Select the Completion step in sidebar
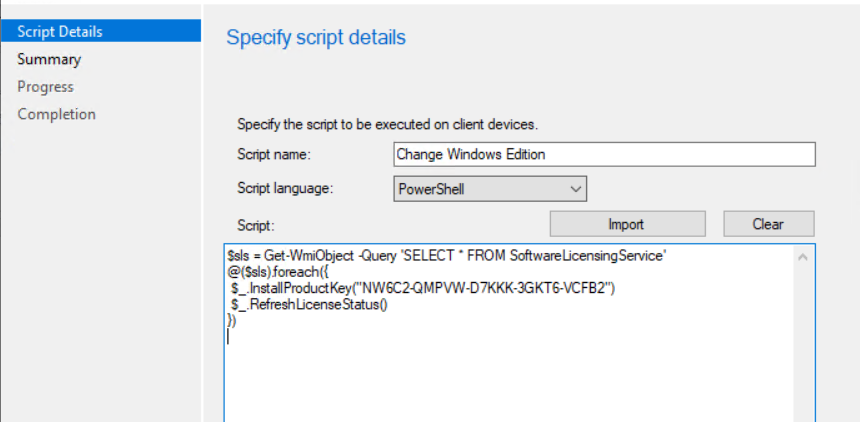 (56, 114)
